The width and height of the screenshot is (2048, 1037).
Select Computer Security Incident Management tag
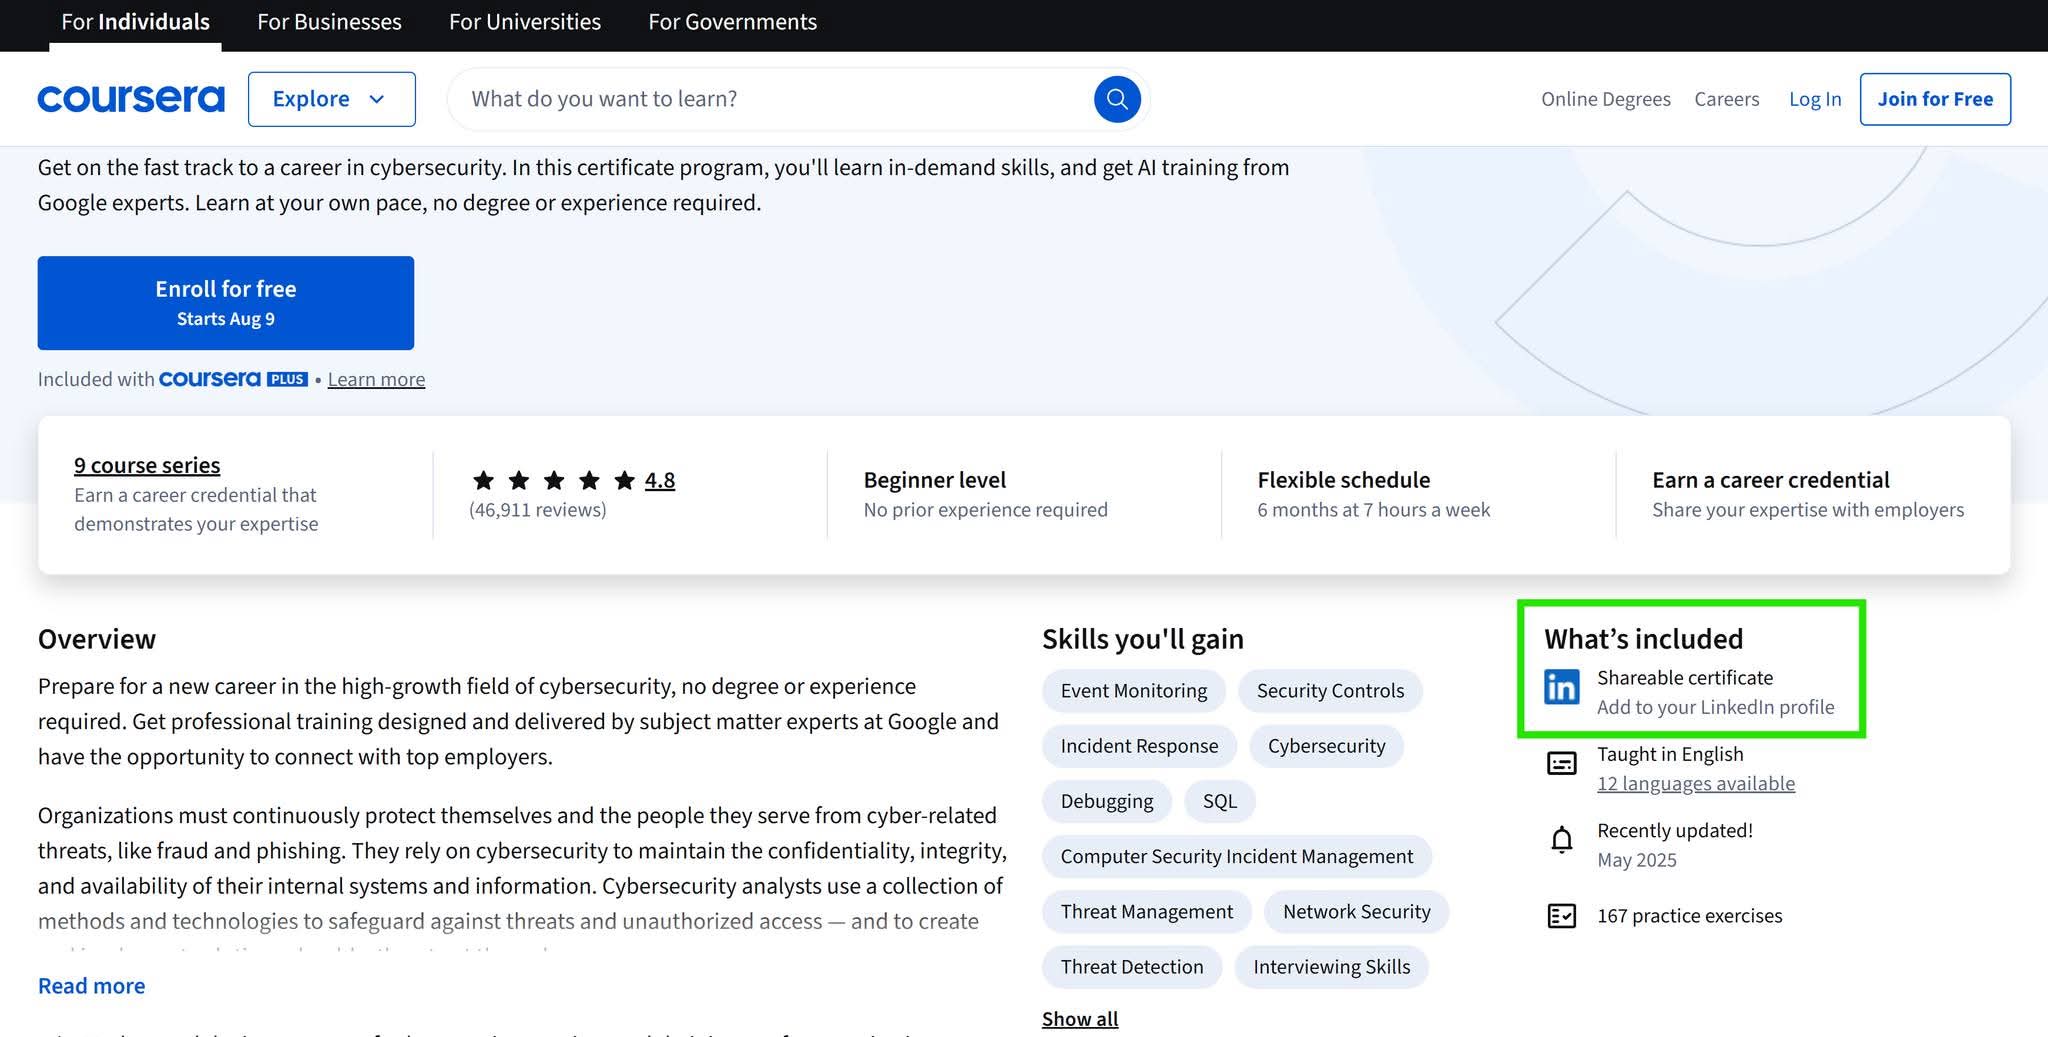coord(1237,856)
